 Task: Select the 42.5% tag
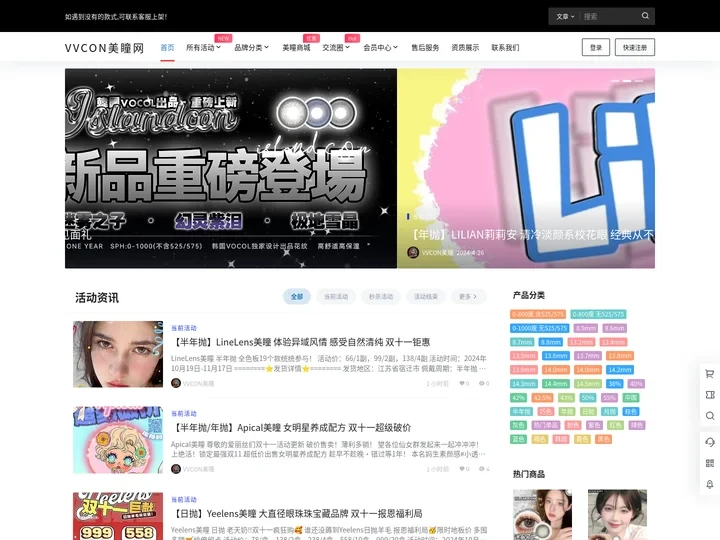point(542,398)
